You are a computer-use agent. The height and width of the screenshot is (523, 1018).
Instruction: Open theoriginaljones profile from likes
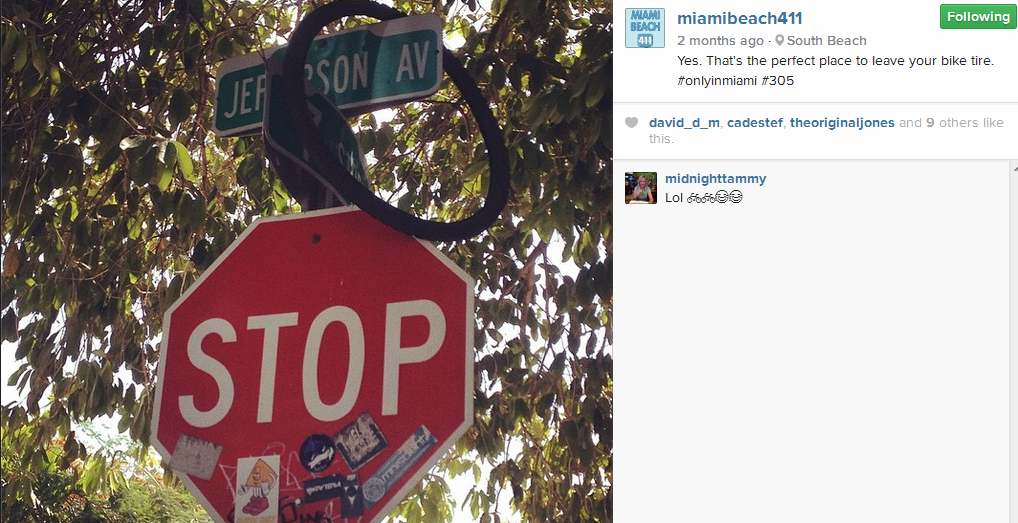[x=842, y=123]
